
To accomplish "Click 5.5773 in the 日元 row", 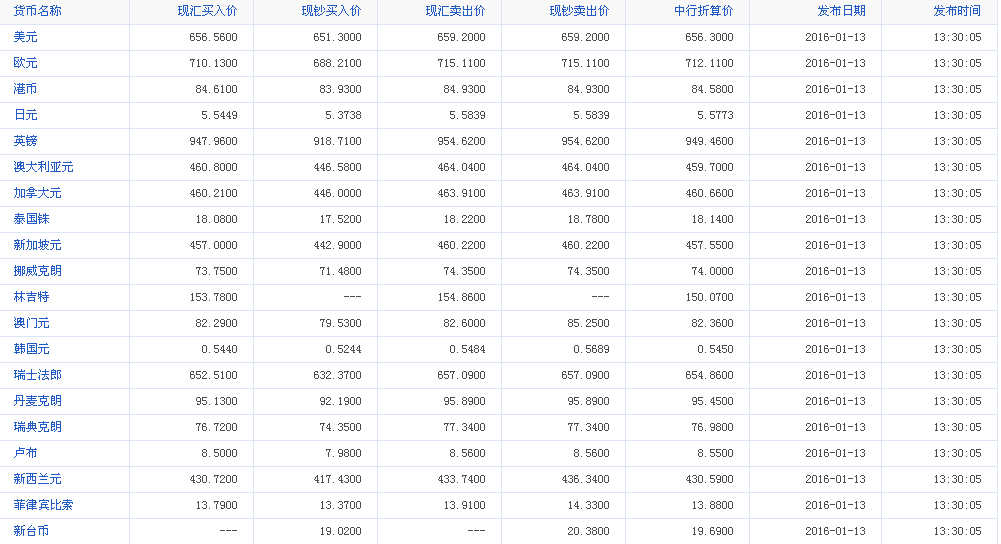I will 715,116.
